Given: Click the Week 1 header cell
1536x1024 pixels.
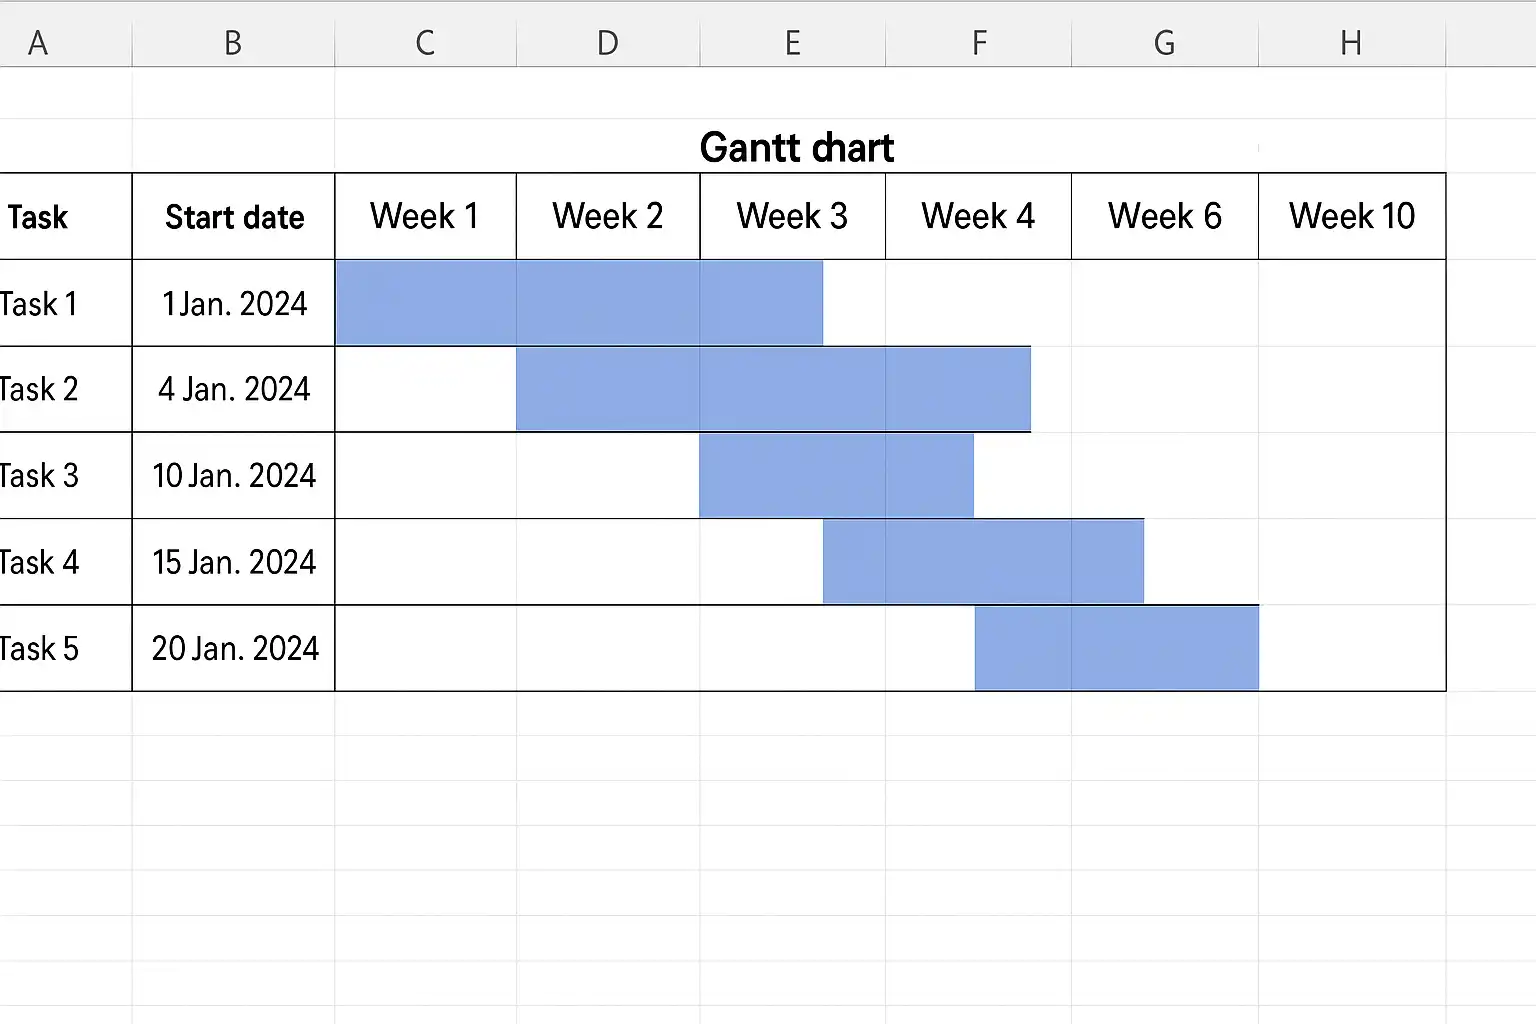Looking at the screenshot, I should [425, 217].
